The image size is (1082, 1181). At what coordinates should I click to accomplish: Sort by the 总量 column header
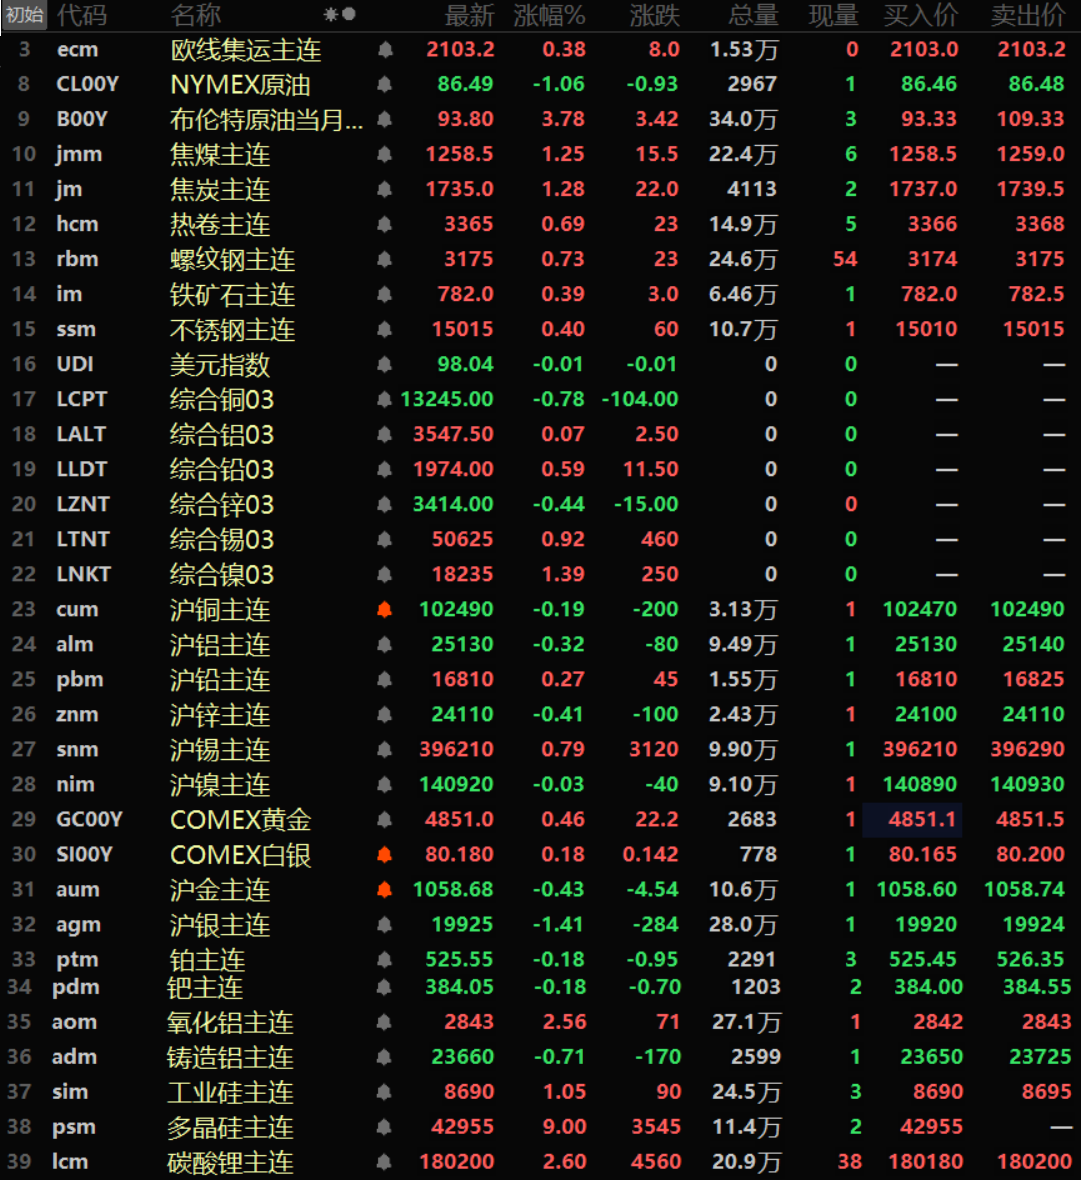coord(753,15)
